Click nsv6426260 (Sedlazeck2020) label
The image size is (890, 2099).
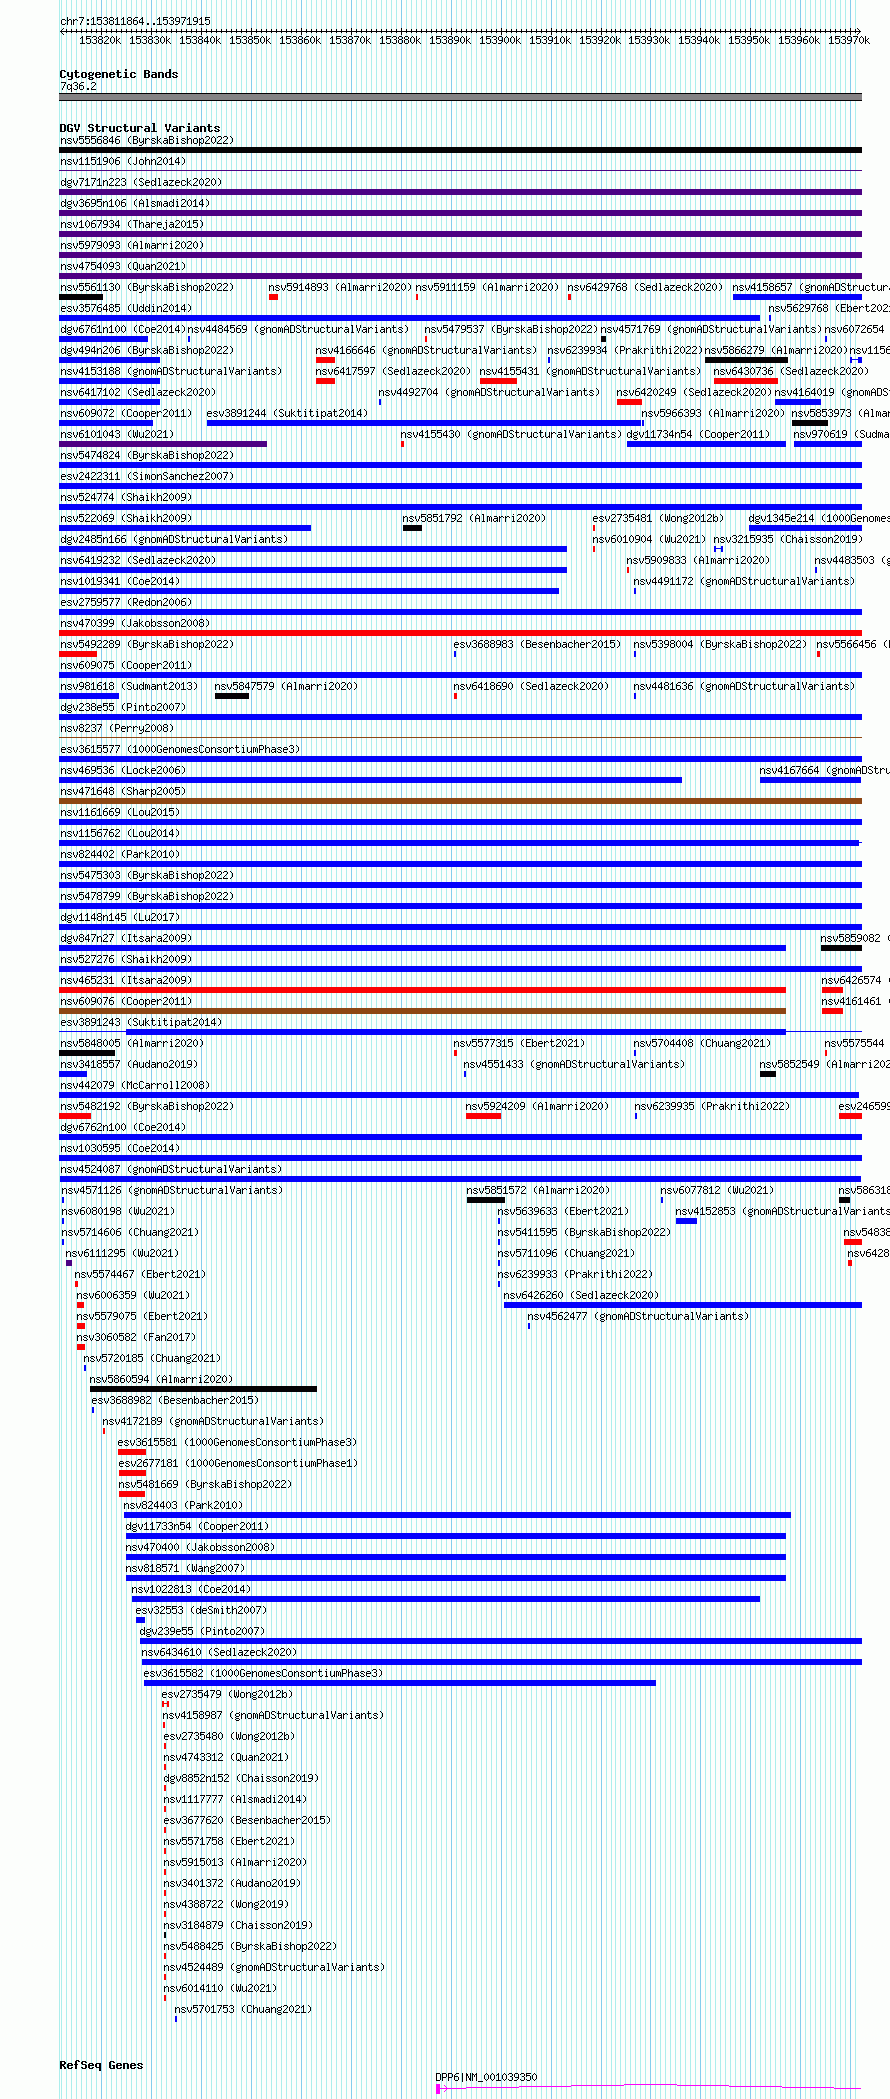[581, 1295]
